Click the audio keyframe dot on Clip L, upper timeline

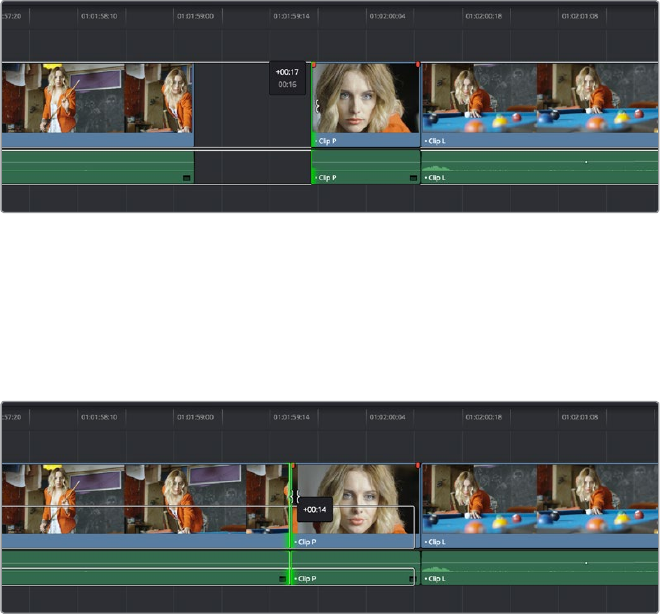pos(586,162)
